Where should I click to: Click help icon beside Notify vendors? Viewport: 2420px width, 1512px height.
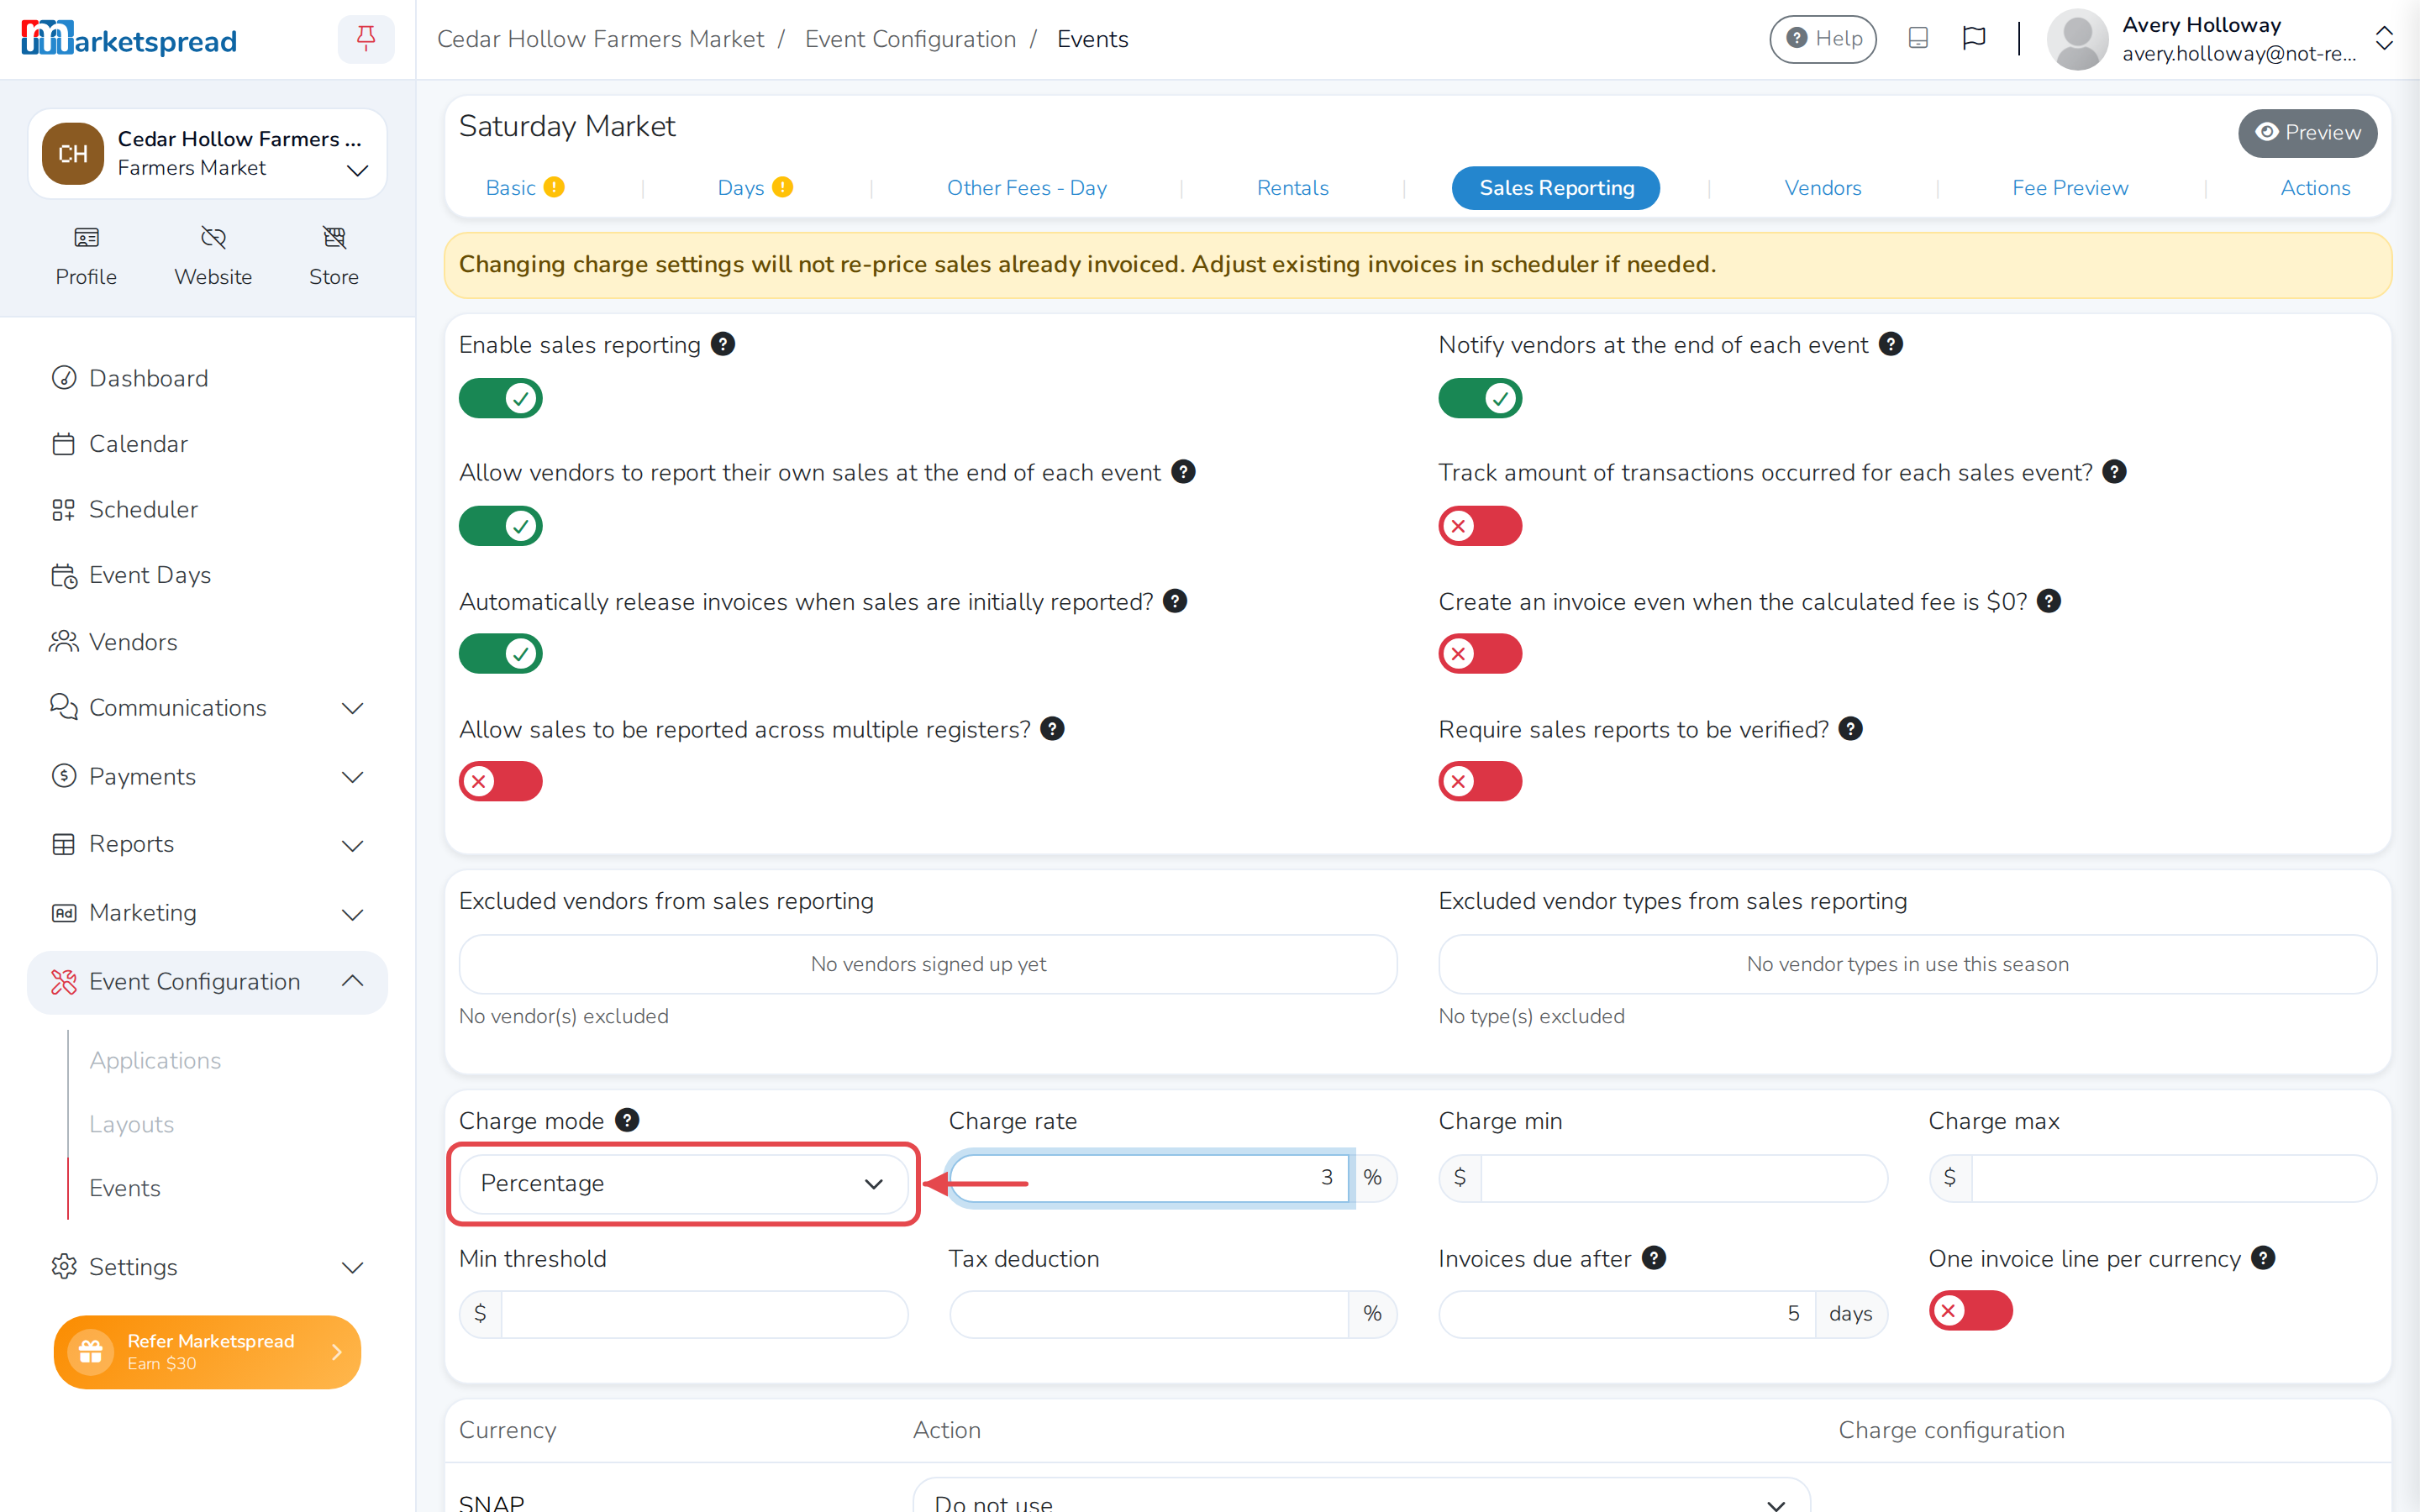(1890, 344)
